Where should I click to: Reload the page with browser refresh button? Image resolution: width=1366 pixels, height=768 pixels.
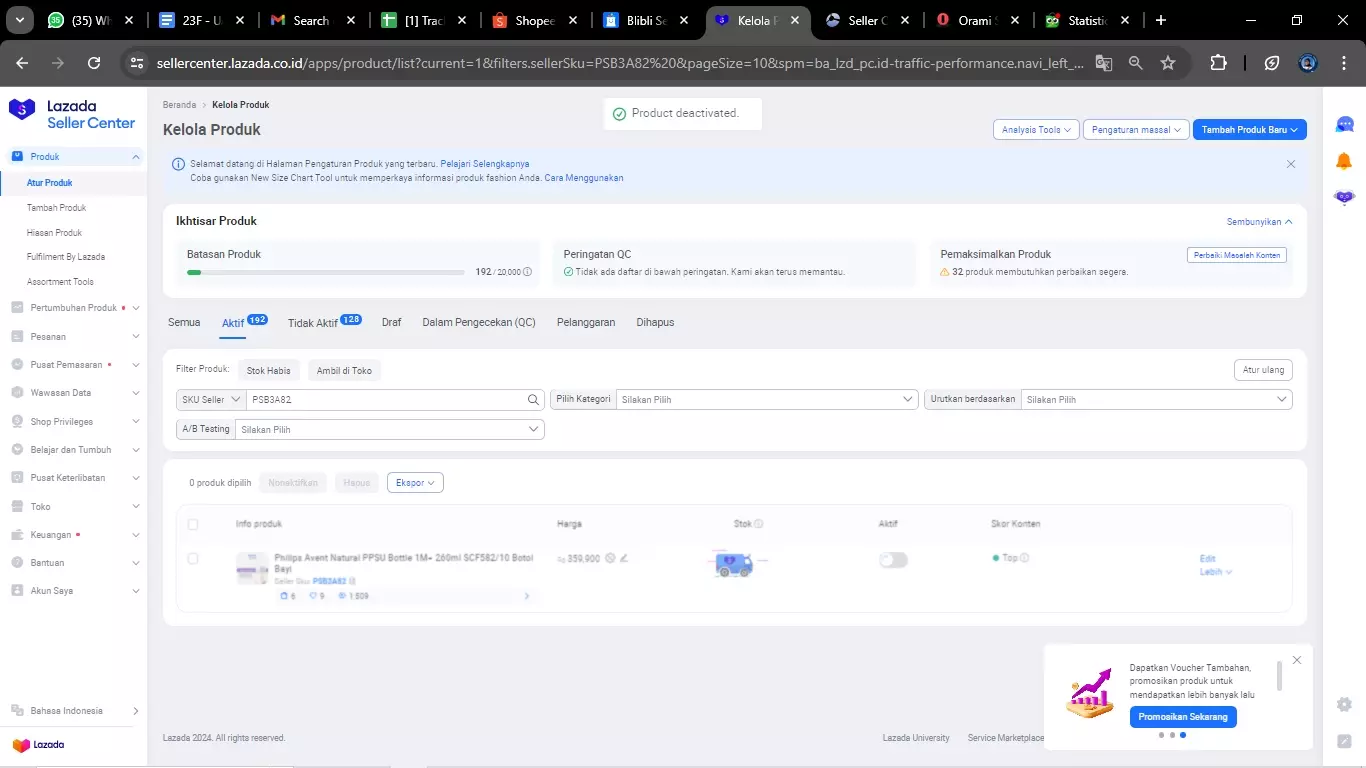tap(94, 62)
